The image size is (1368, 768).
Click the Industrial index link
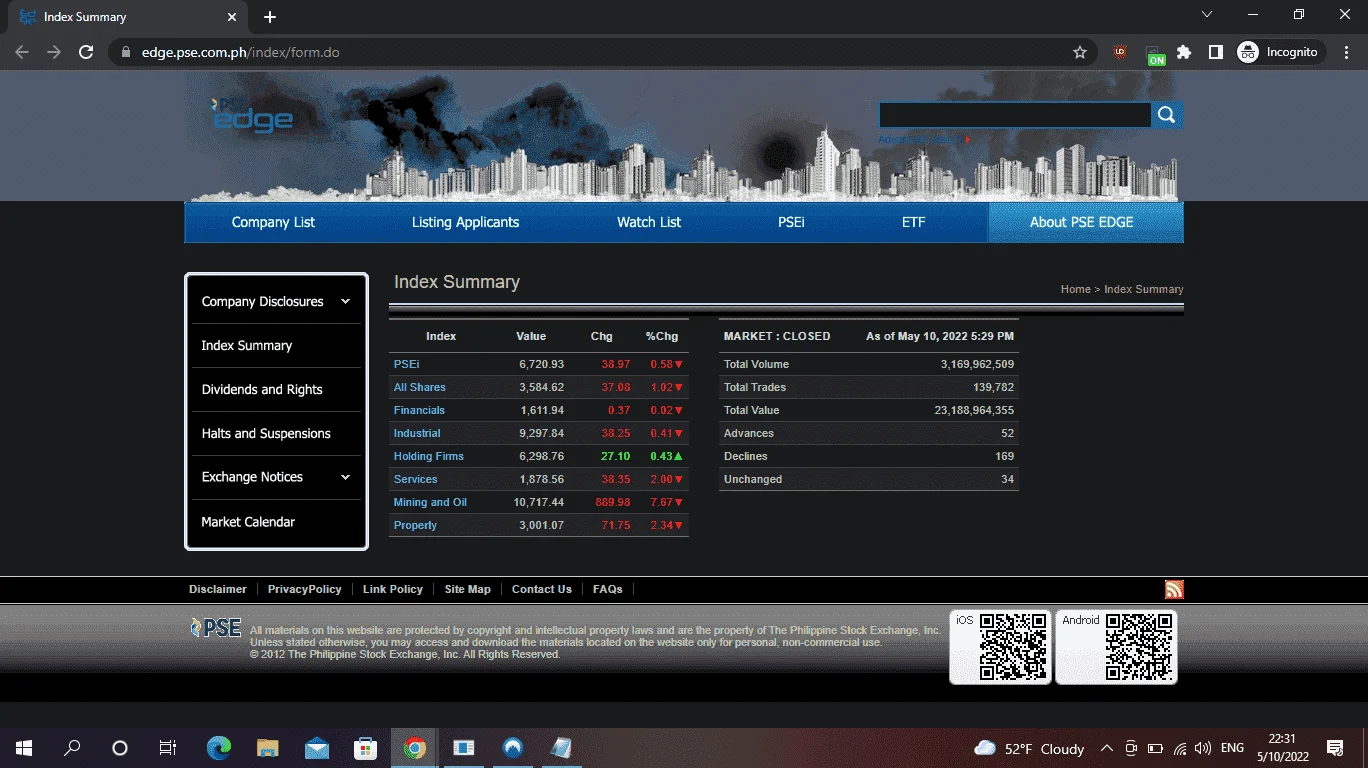[417, 433]
